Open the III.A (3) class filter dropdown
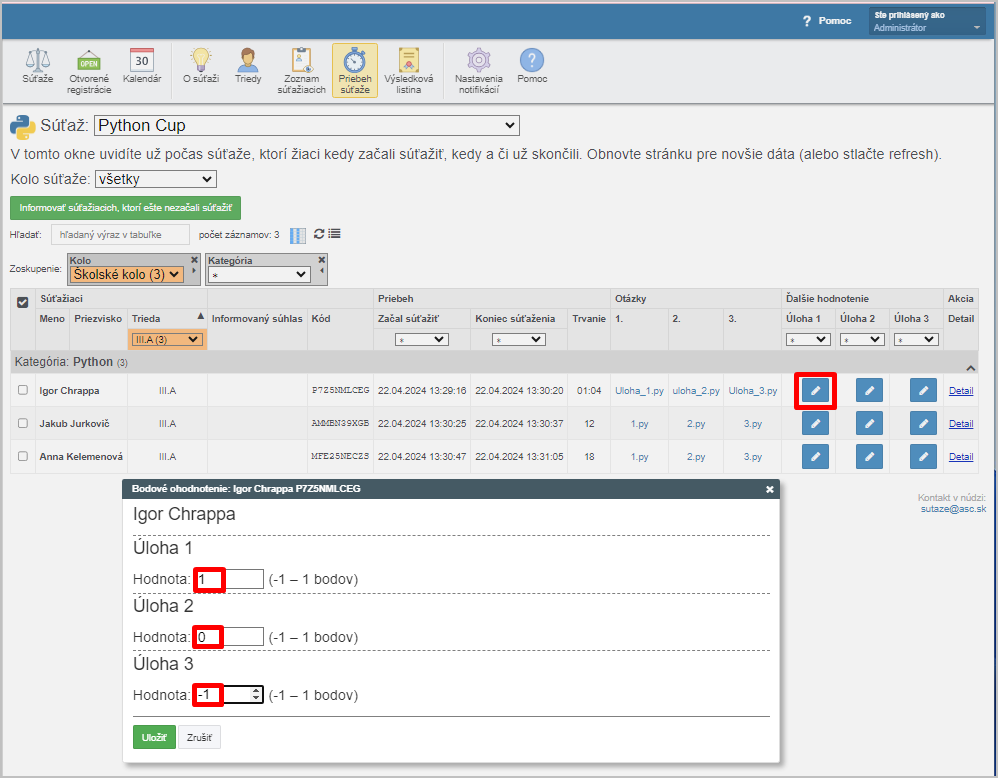 [x=167, y=339]
